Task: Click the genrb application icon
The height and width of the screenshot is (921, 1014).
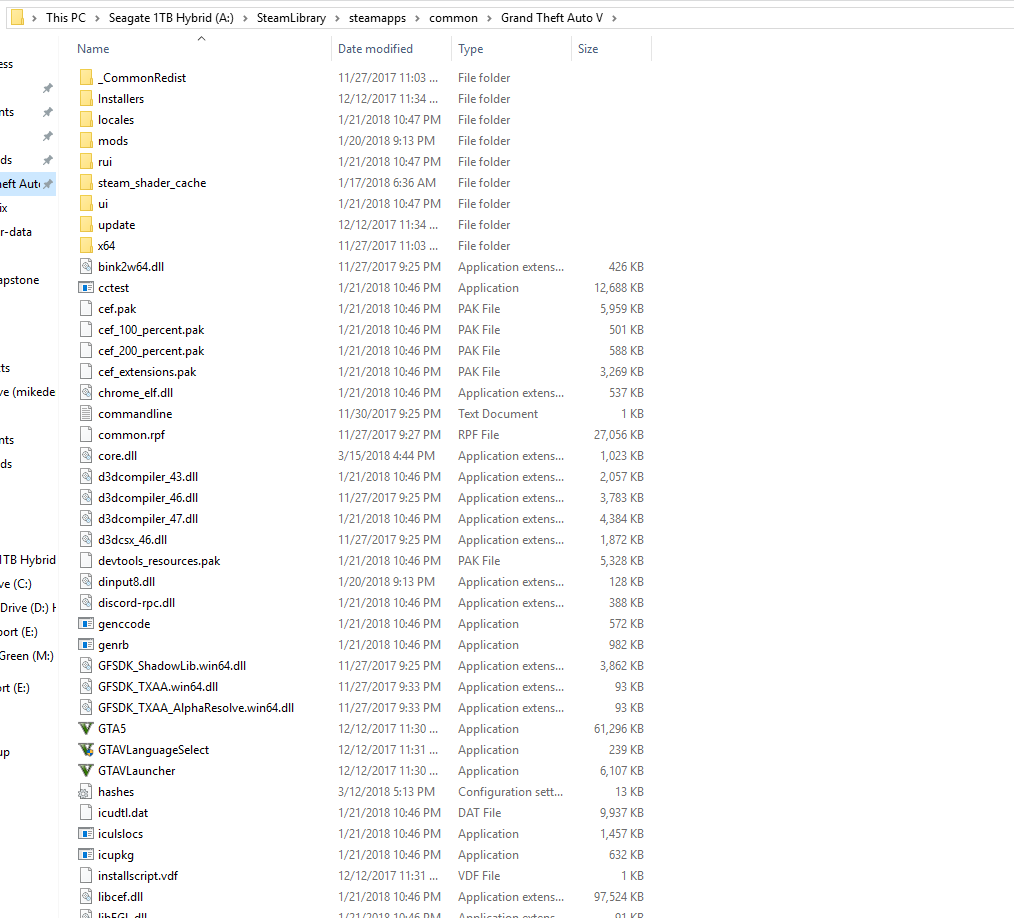Action: click(x=86, y=645)
